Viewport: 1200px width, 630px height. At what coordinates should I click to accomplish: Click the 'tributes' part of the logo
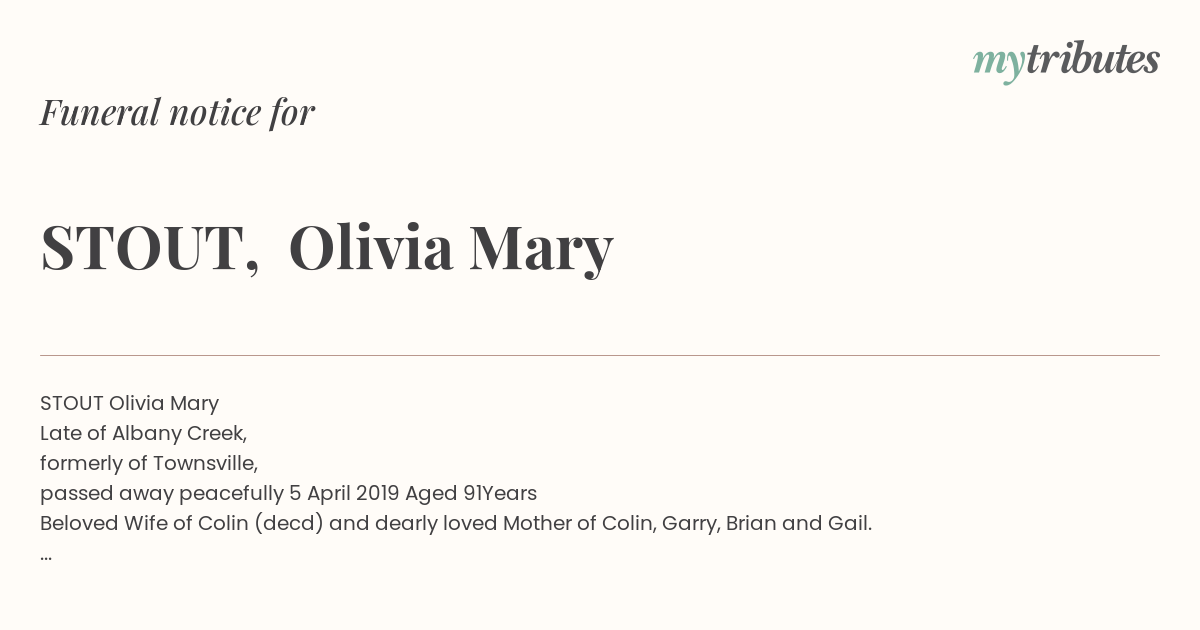coord(1092,59)
